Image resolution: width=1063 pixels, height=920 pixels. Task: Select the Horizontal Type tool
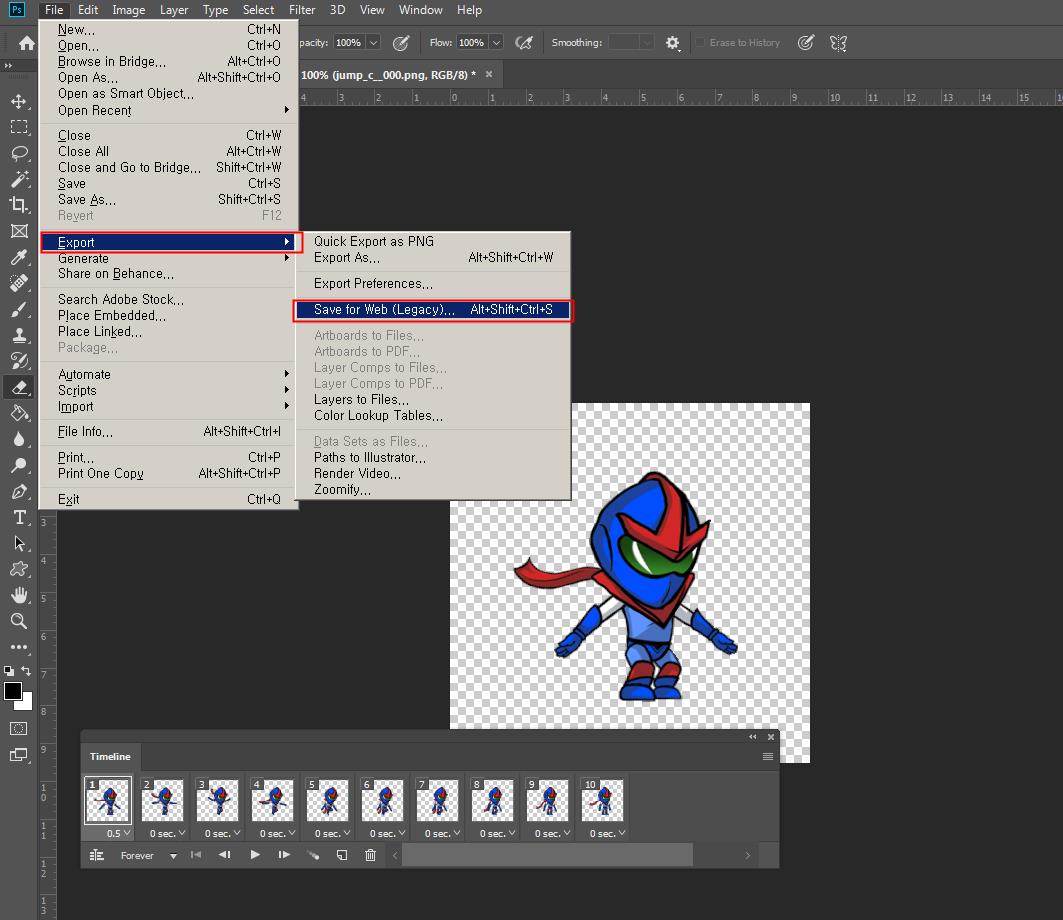click(19, 517)
